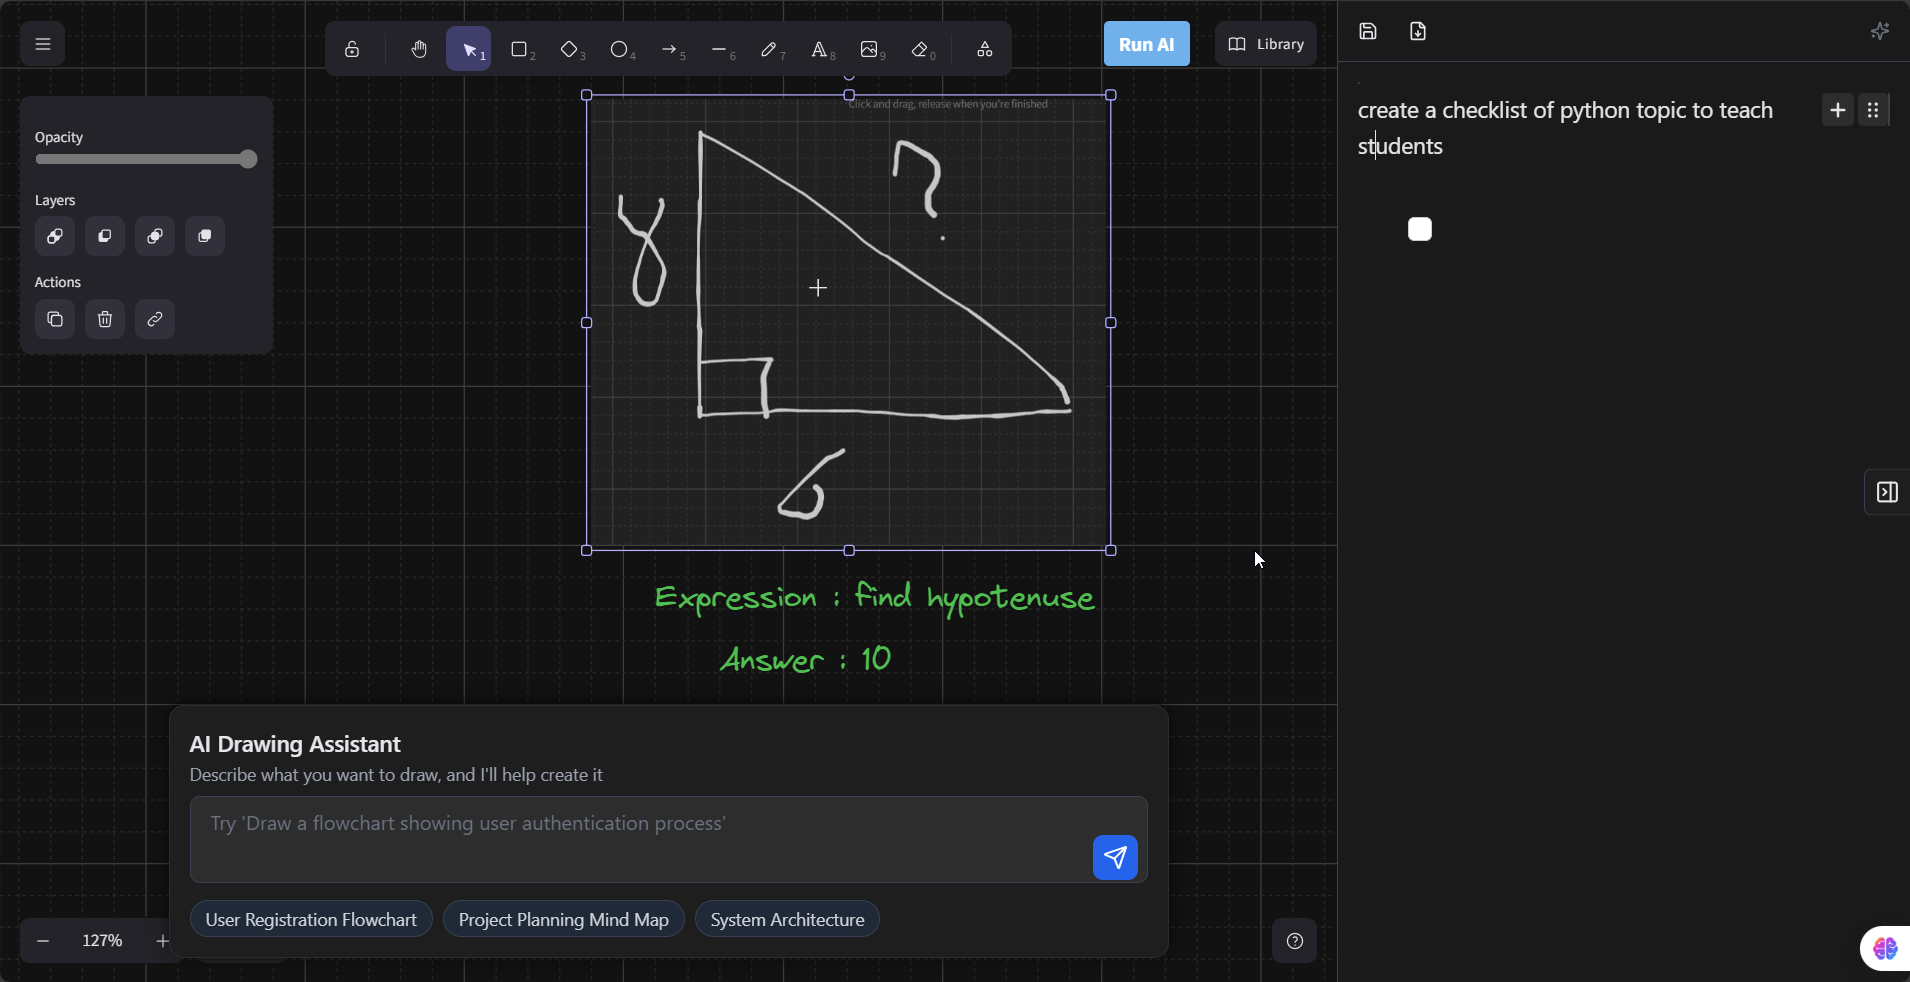The image size is (1910, 982).
Task: Select the Text tool
Action: click(819, 49)
